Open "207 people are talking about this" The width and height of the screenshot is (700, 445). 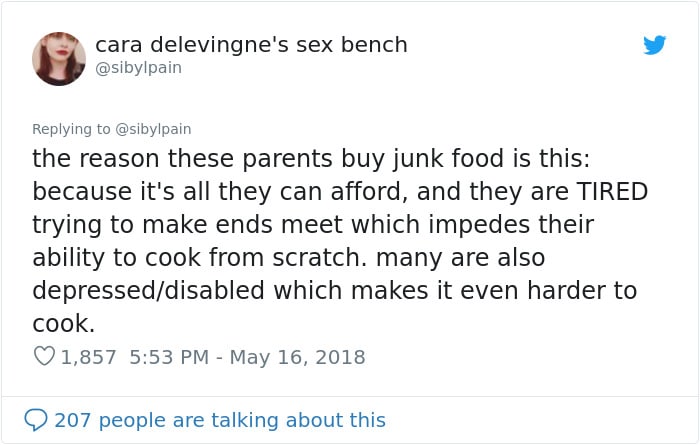(220, 420)
